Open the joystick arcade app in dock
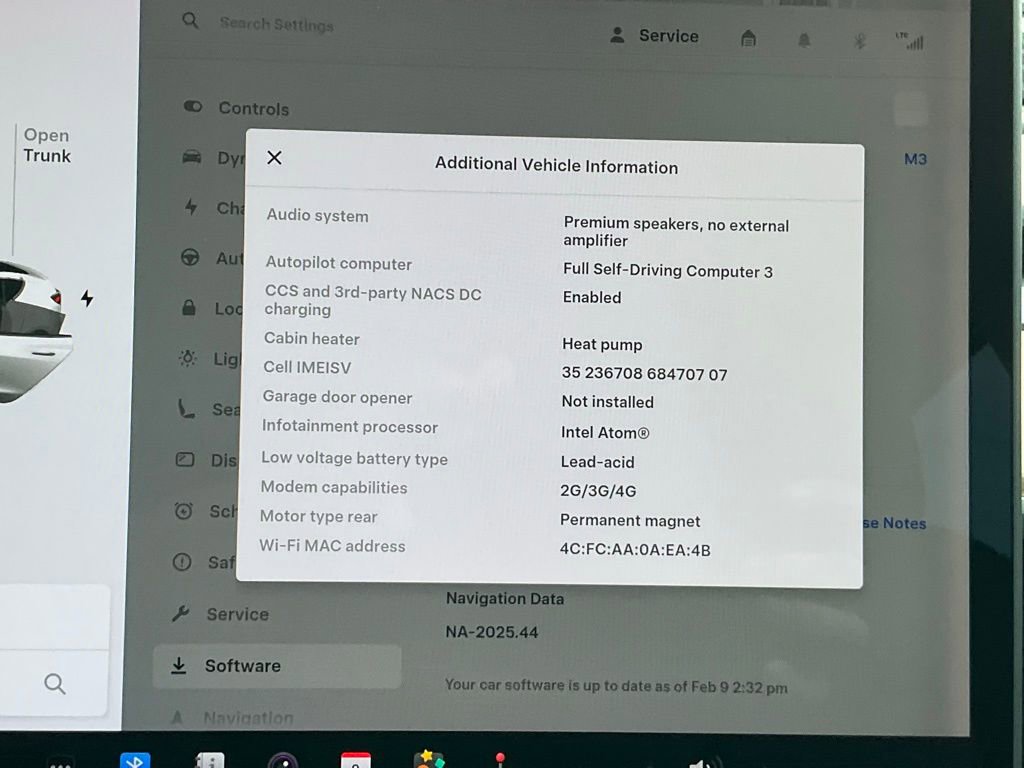 500,760
